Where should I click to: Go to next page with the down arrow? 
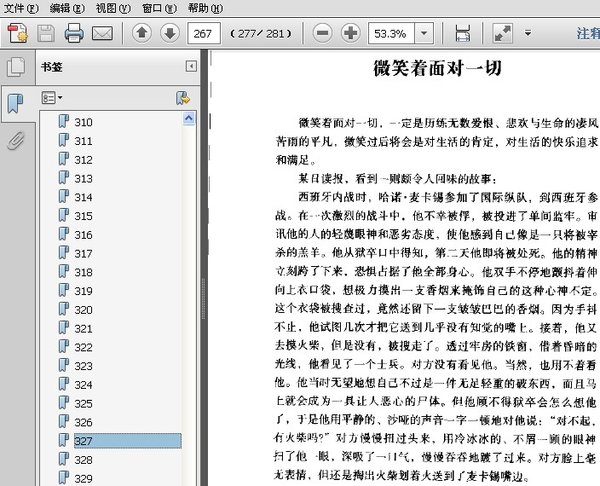click(169, 33)
